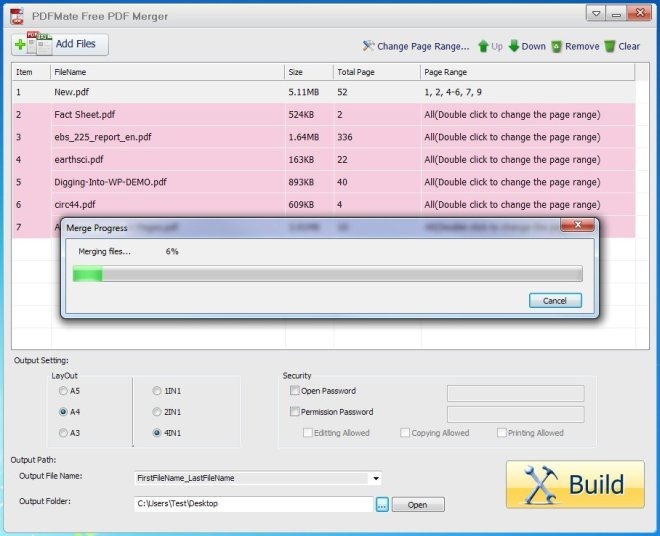Sort by the FileName column header
This screenshot has height=536, width=660.
point(168,72)
